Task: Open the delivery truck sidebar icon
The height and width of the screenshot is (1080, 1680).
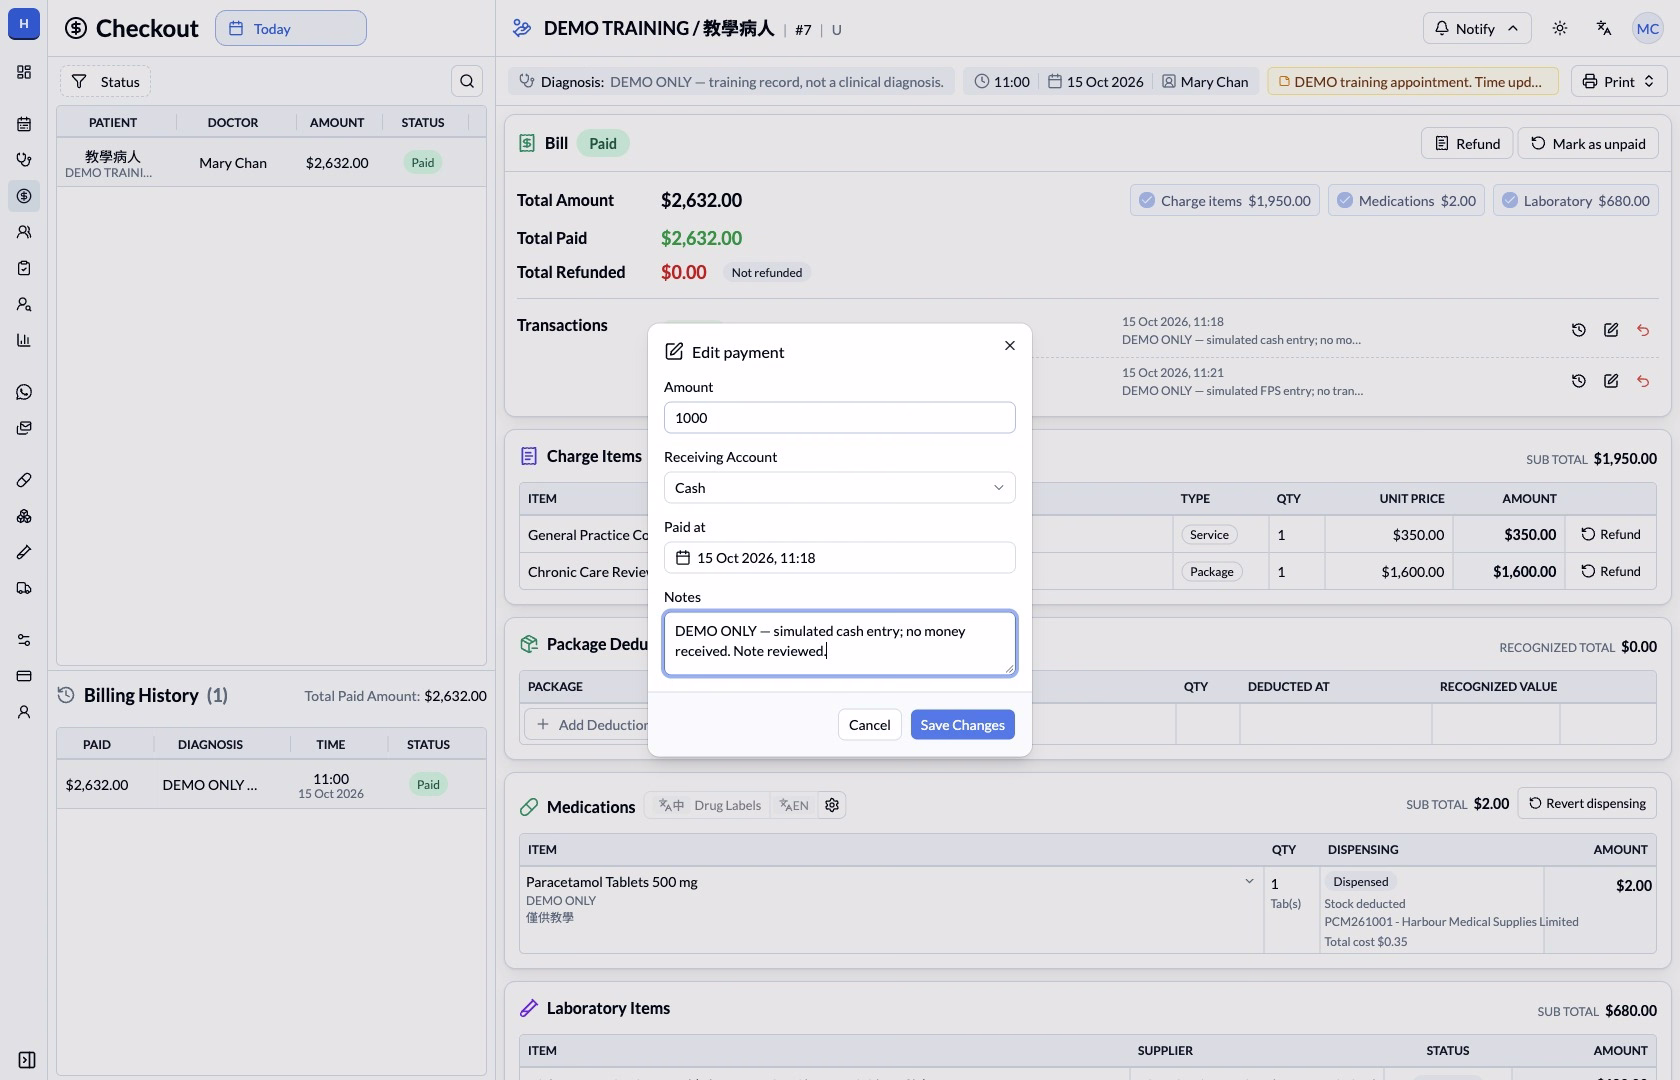Action: click(24, 588)
